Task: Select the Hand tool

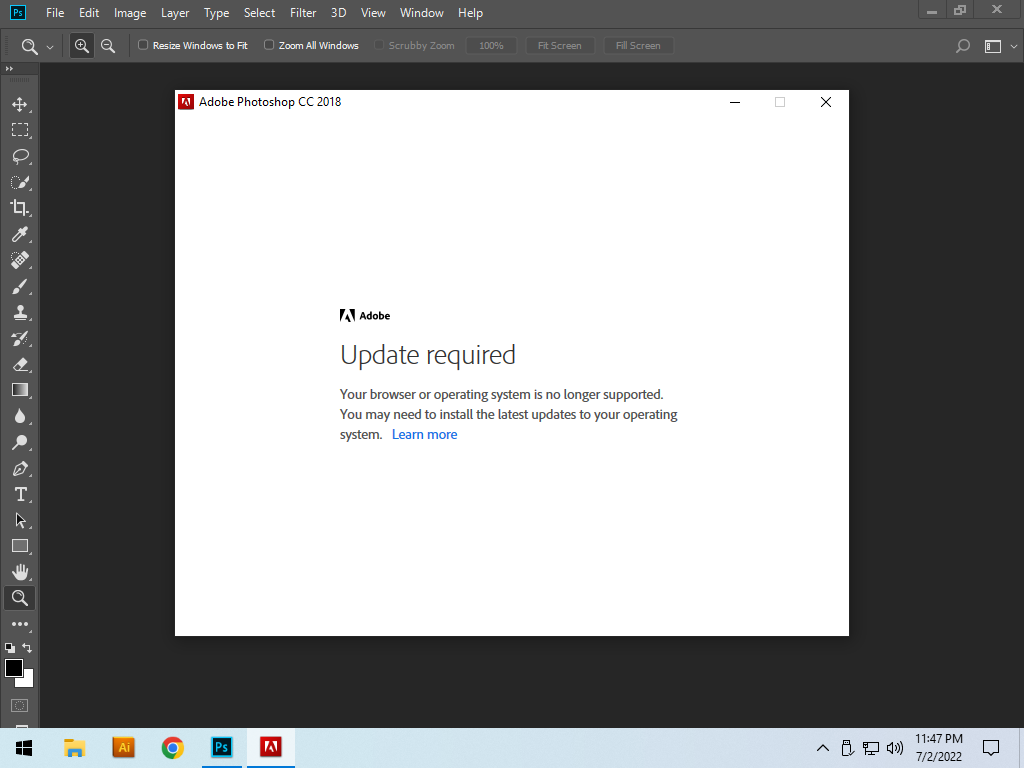Action: [20, 572]
